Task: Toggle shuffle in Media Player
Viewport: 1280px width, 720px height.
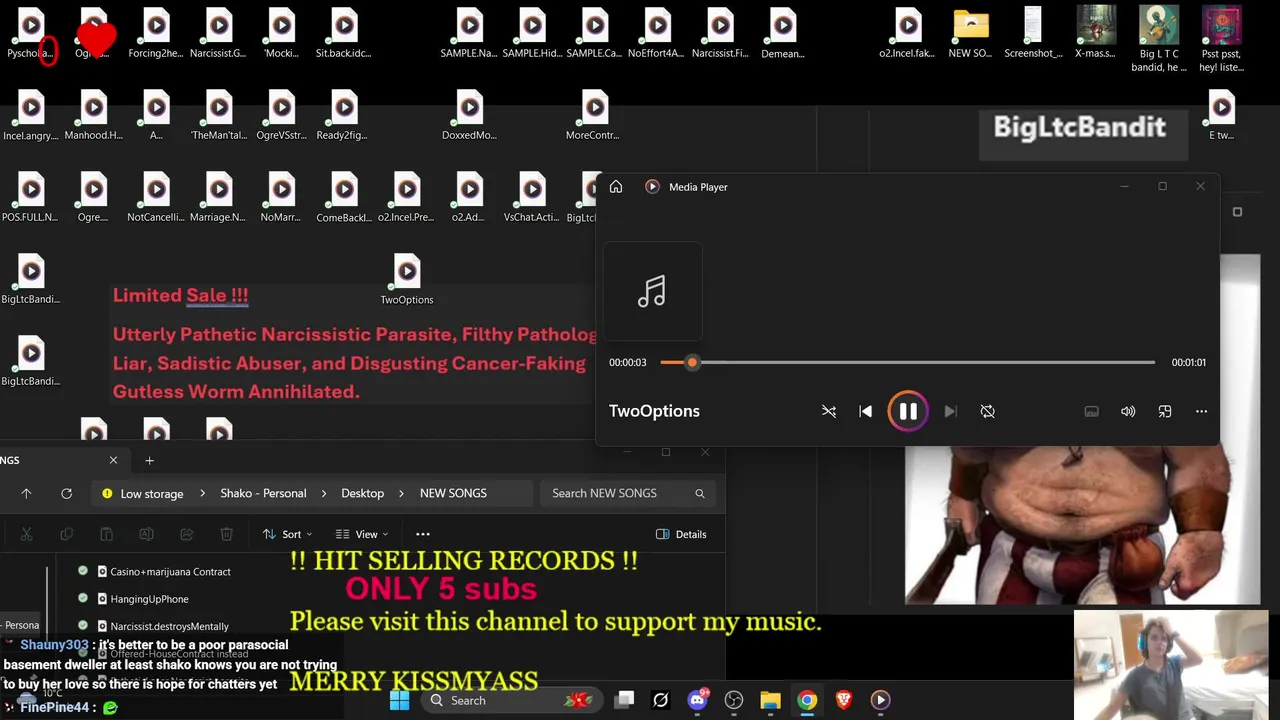Action: 829,411
